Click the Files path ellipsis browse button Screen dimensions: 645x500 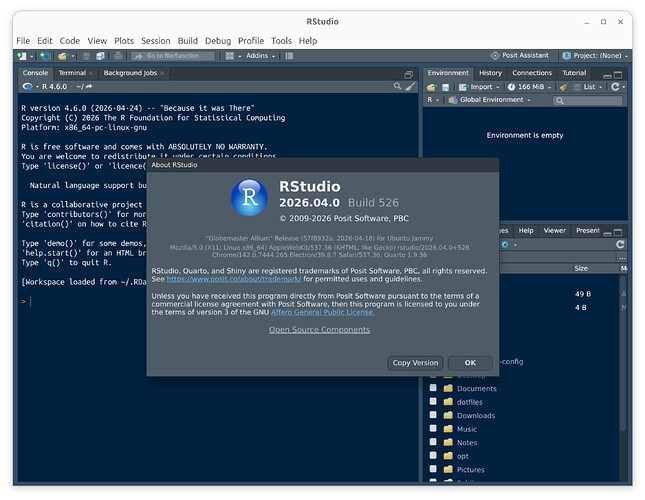[622, 258]
